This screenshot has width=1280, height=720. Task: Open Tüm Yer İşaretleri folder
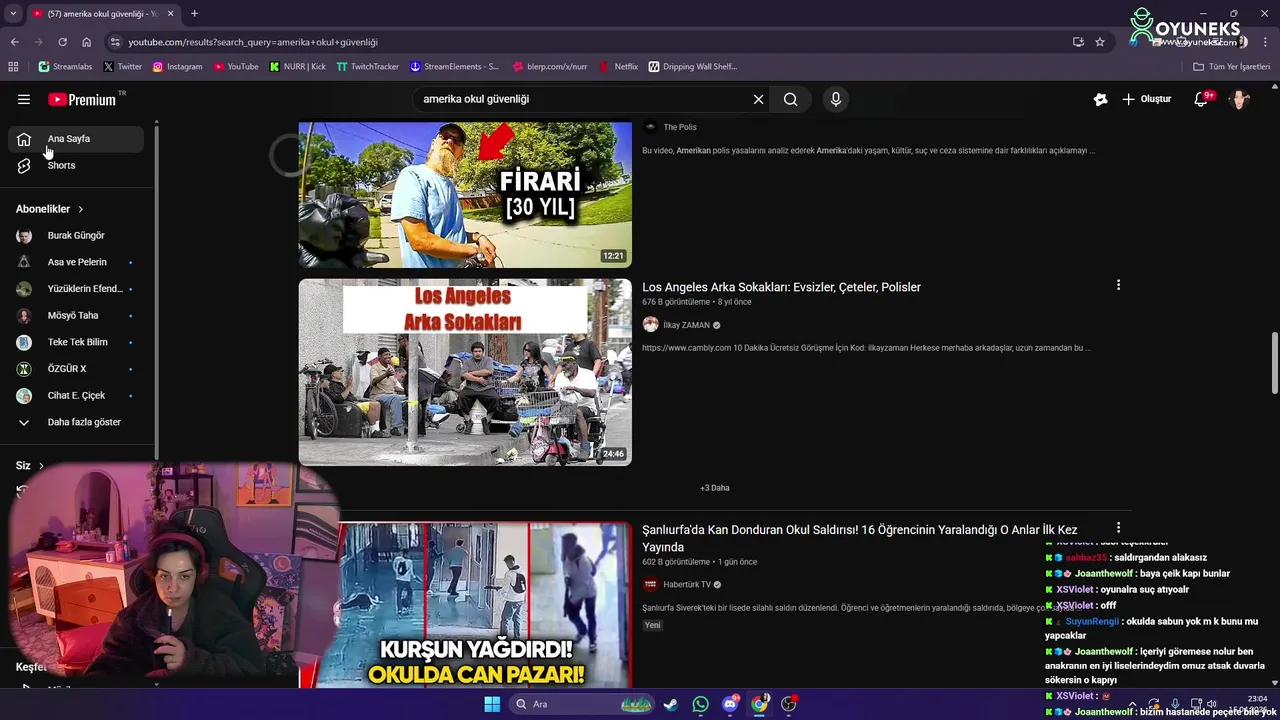point(1232,67)
